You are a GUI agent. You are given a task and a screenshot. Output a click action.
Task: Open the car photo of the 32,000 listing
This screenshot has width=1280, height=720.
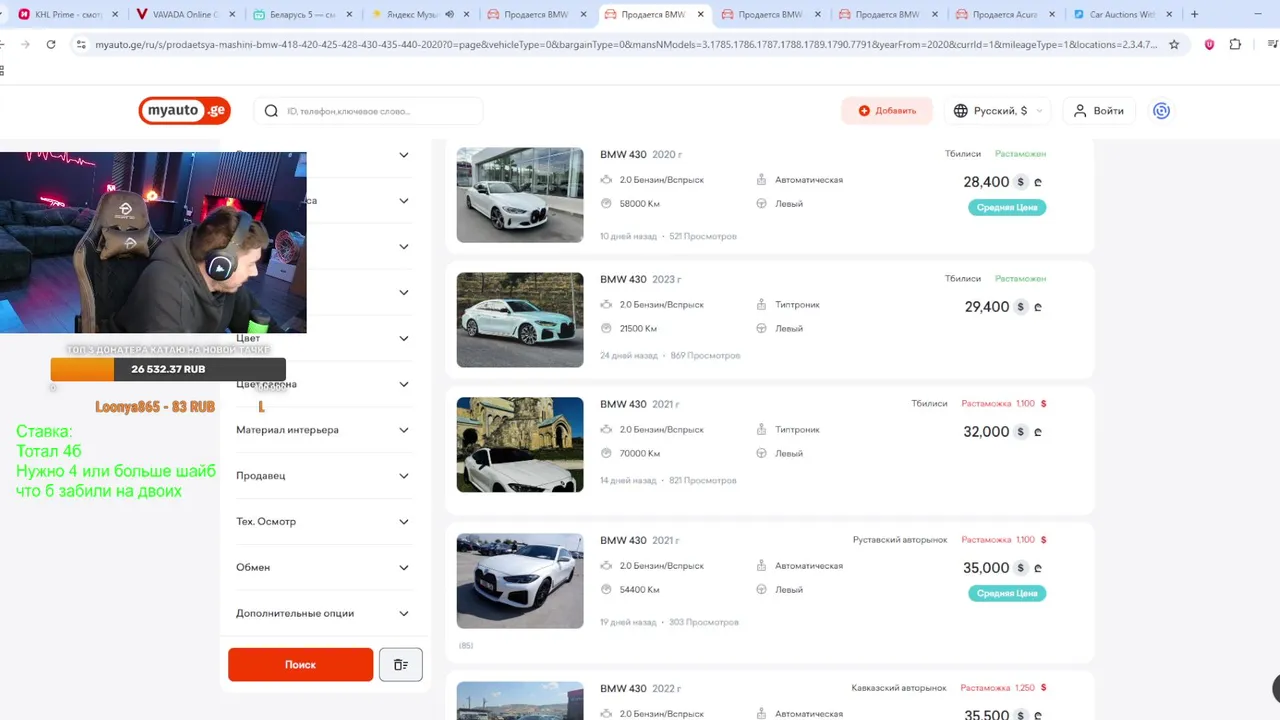[520, 445]
